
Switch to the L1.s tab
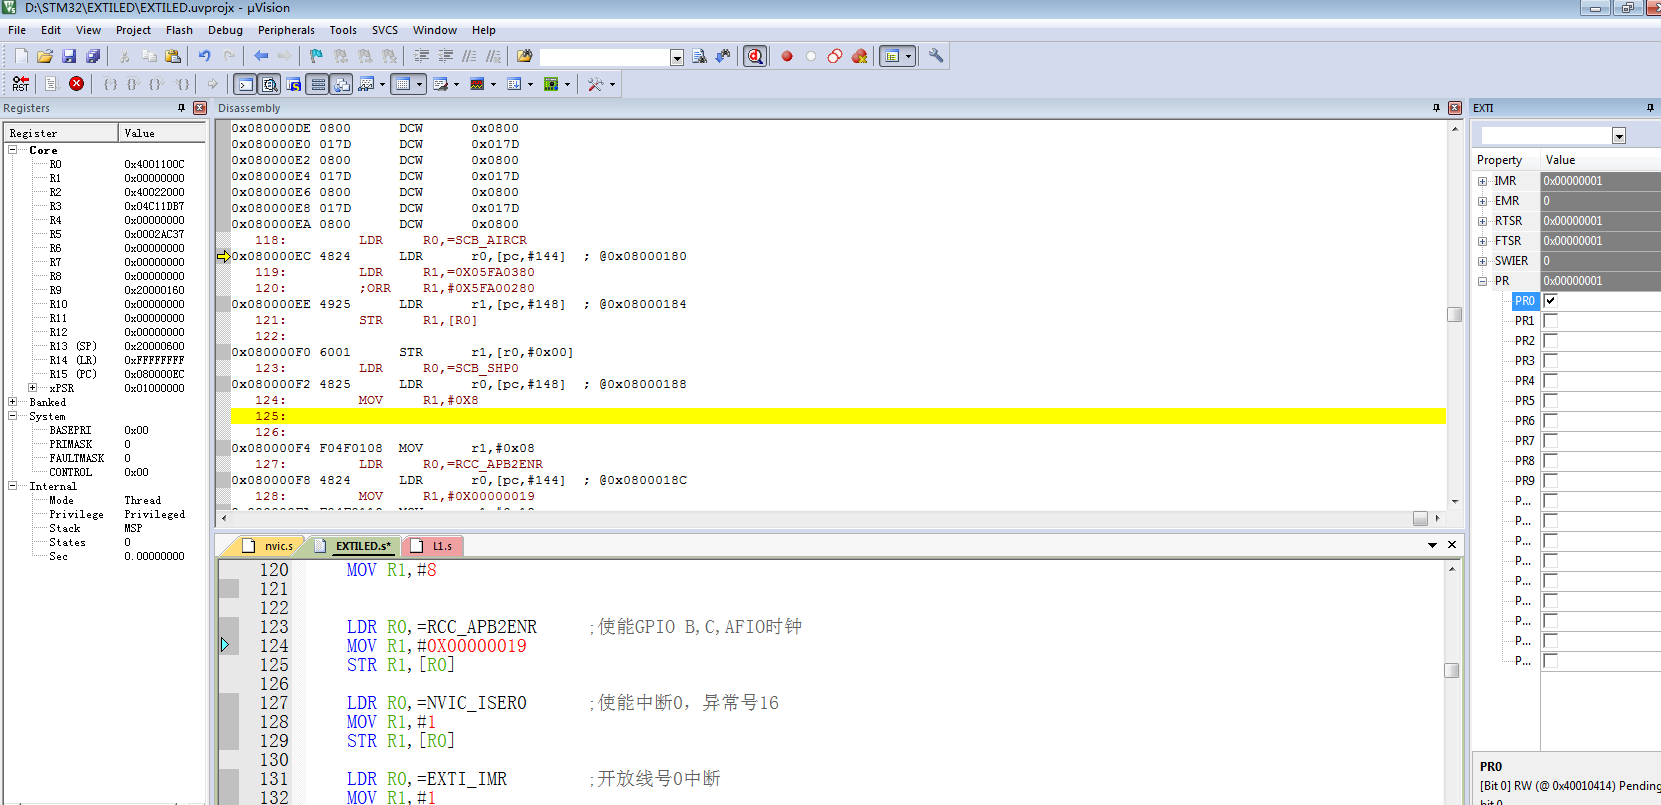pyautogui.click(x=433, y=546)
